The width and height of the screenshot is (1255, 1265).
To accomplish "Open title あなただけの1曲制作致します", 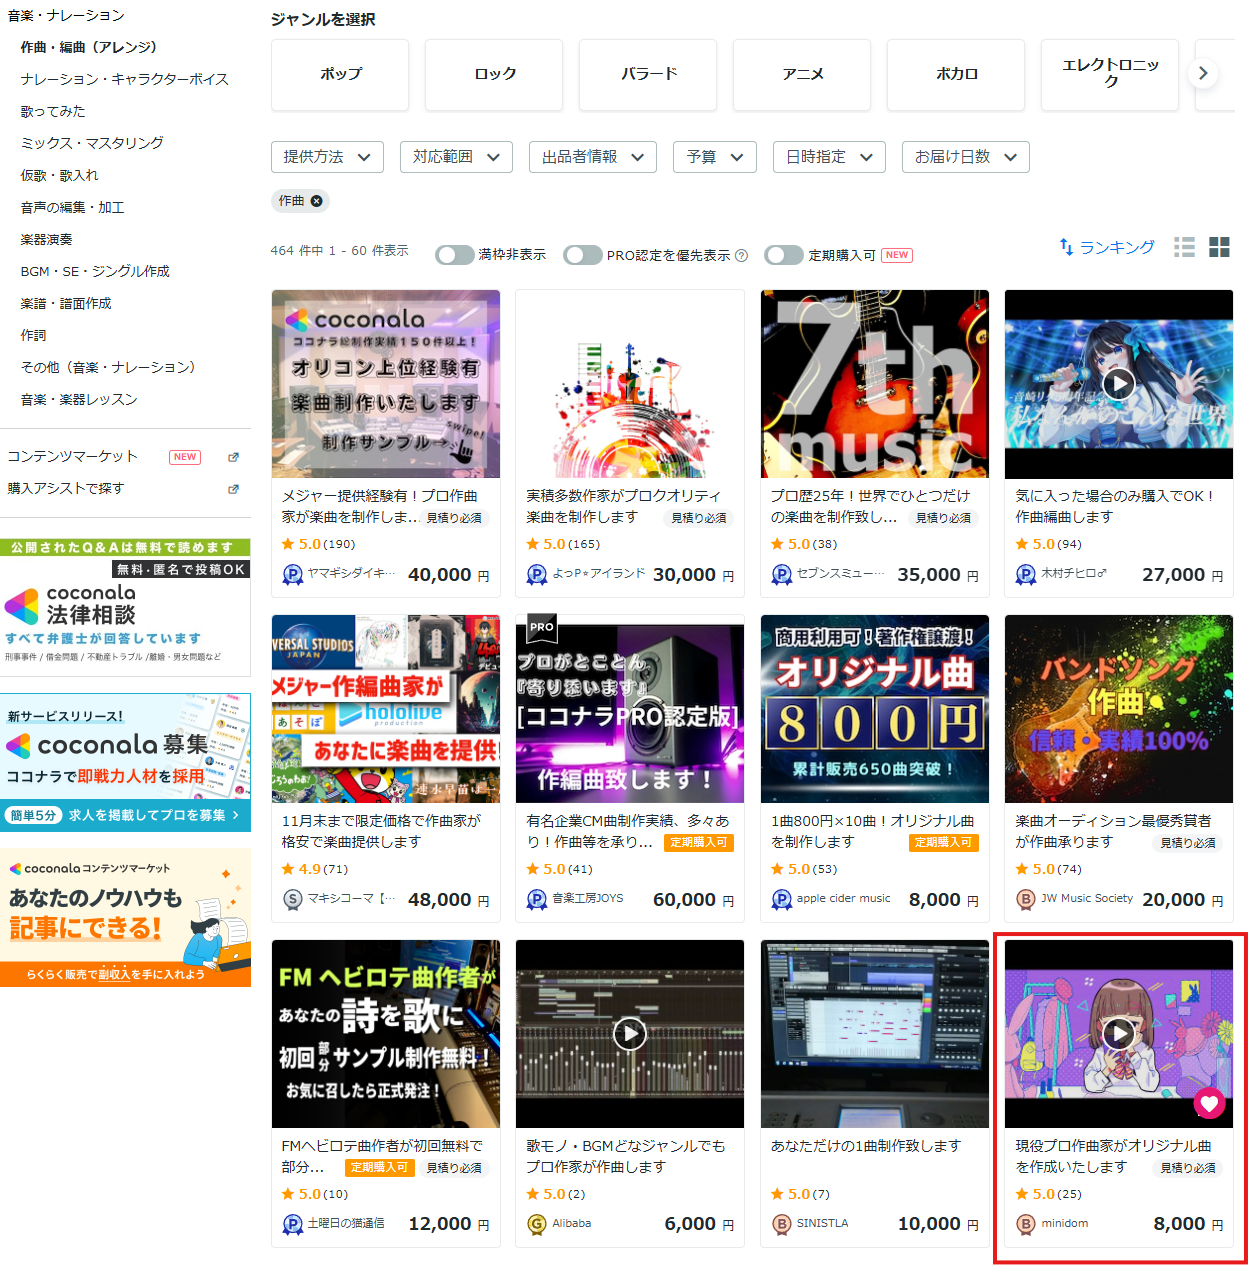I will [x=866, y=1146].
